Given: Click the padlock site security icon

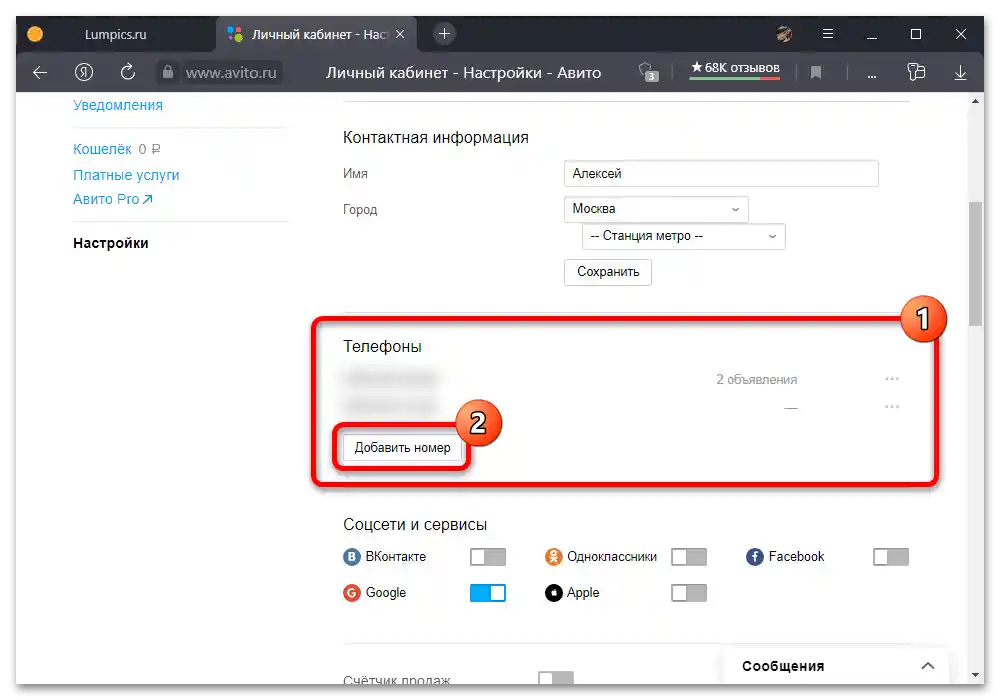Looking at the screenshot, I should 167,72.
